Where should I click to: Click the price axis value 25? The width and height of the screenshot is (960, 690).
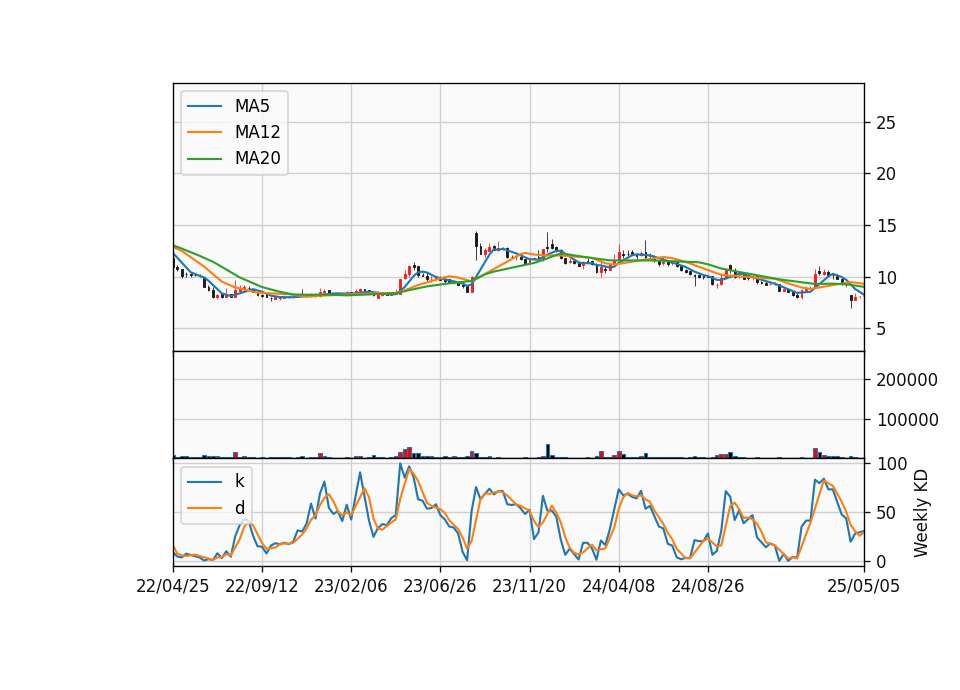tap(886, 123)
